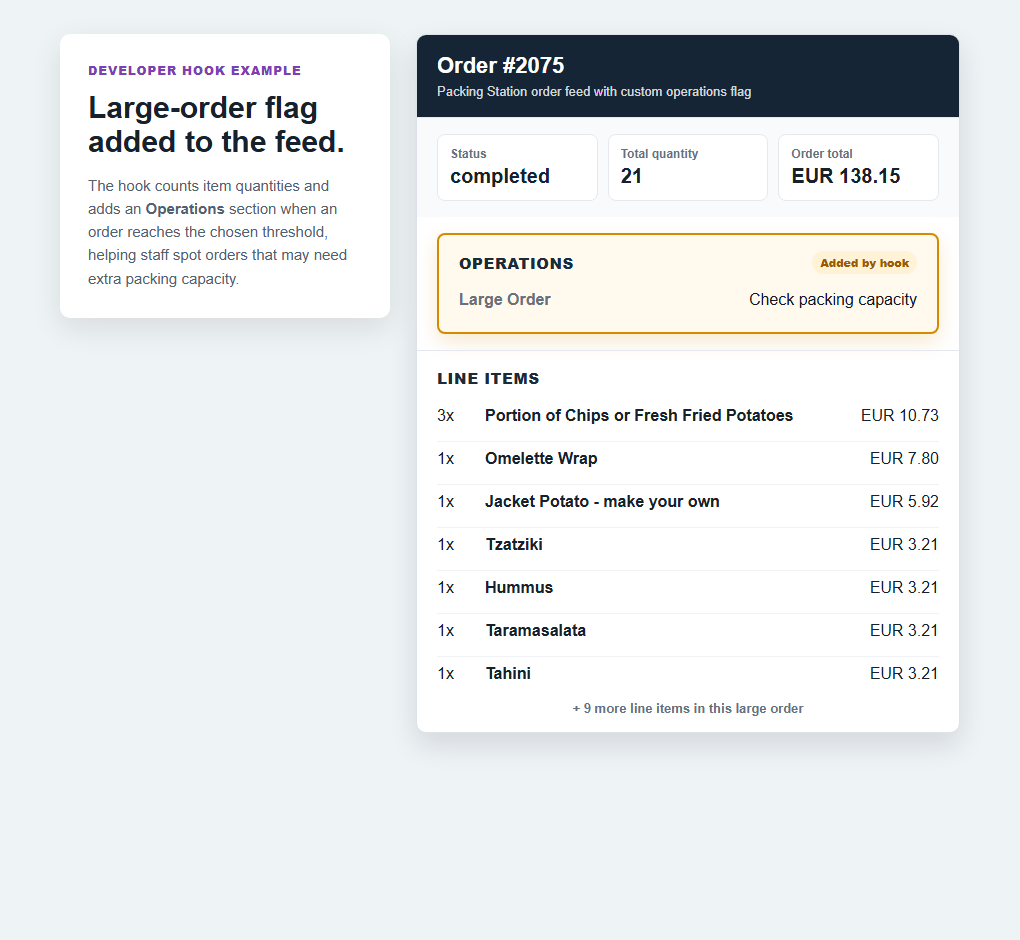Select the Status completed card
The image size is (1020, 940).
pos(517,167)
